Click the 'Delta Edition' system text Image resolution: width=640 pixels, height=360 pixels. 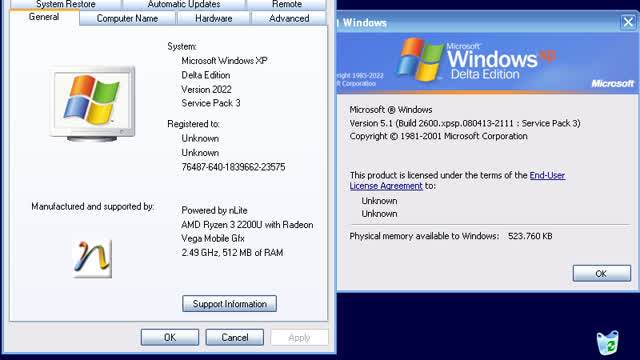(206, 75)
